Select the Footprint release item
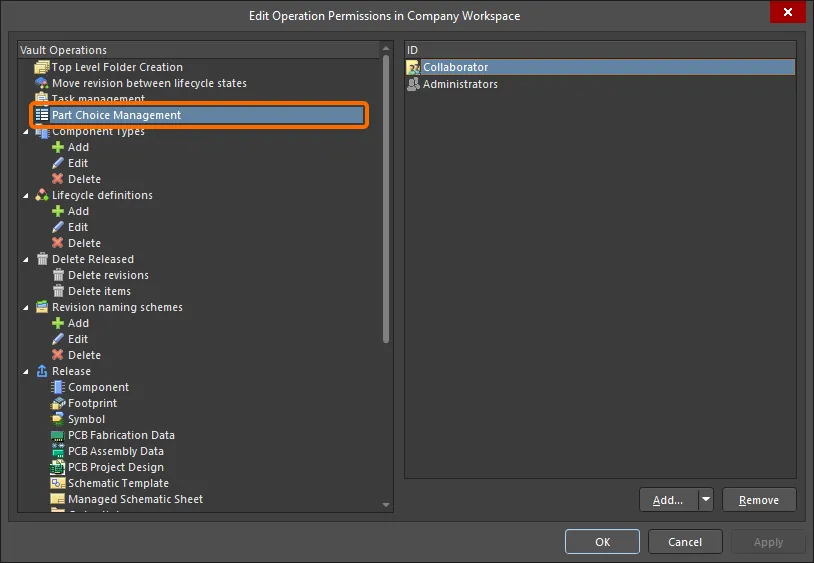Image resolution: width=814 pixels, height=563 pixels. pyautogui.click(x=92, y=403)
